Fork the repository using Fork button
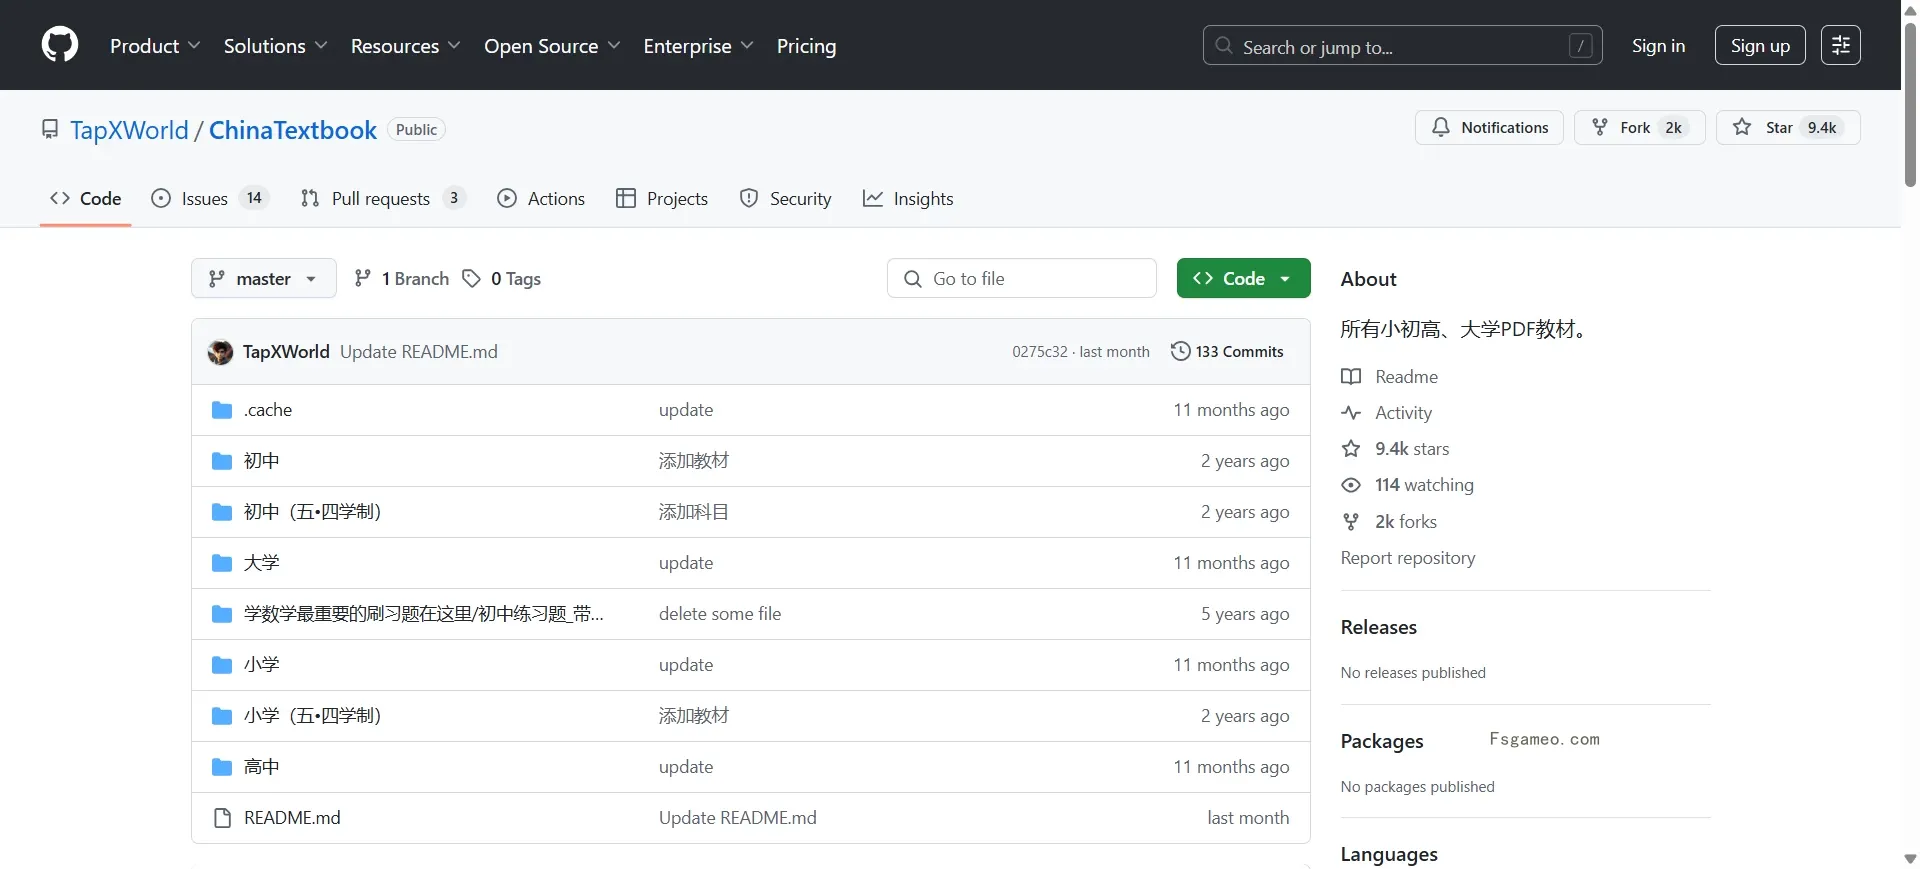 coord(1640,127)
